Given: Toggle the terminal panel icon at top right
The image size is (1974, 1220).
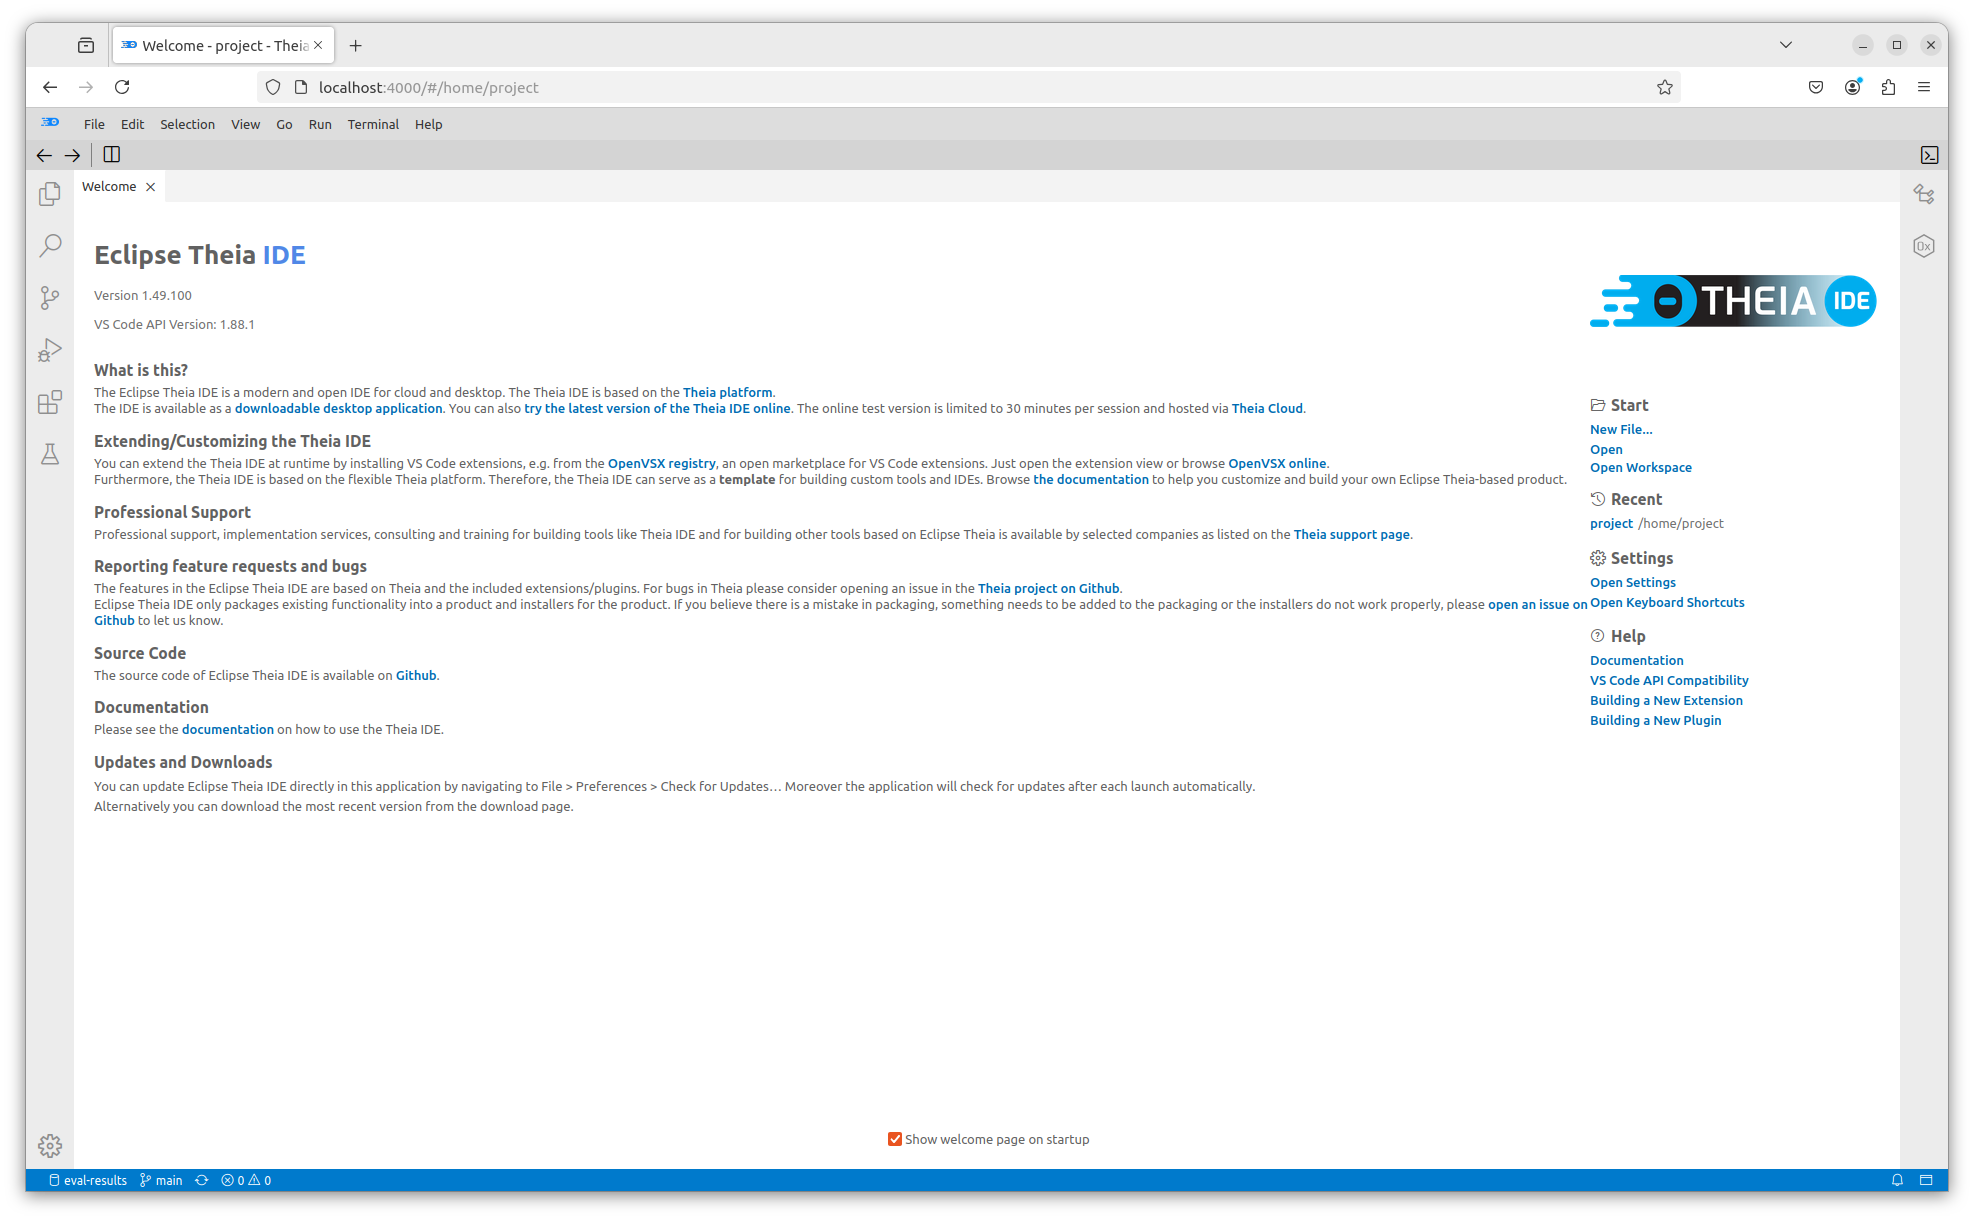Looking at the screenshot, I should pyautogui.click(x=1929, y=155).
